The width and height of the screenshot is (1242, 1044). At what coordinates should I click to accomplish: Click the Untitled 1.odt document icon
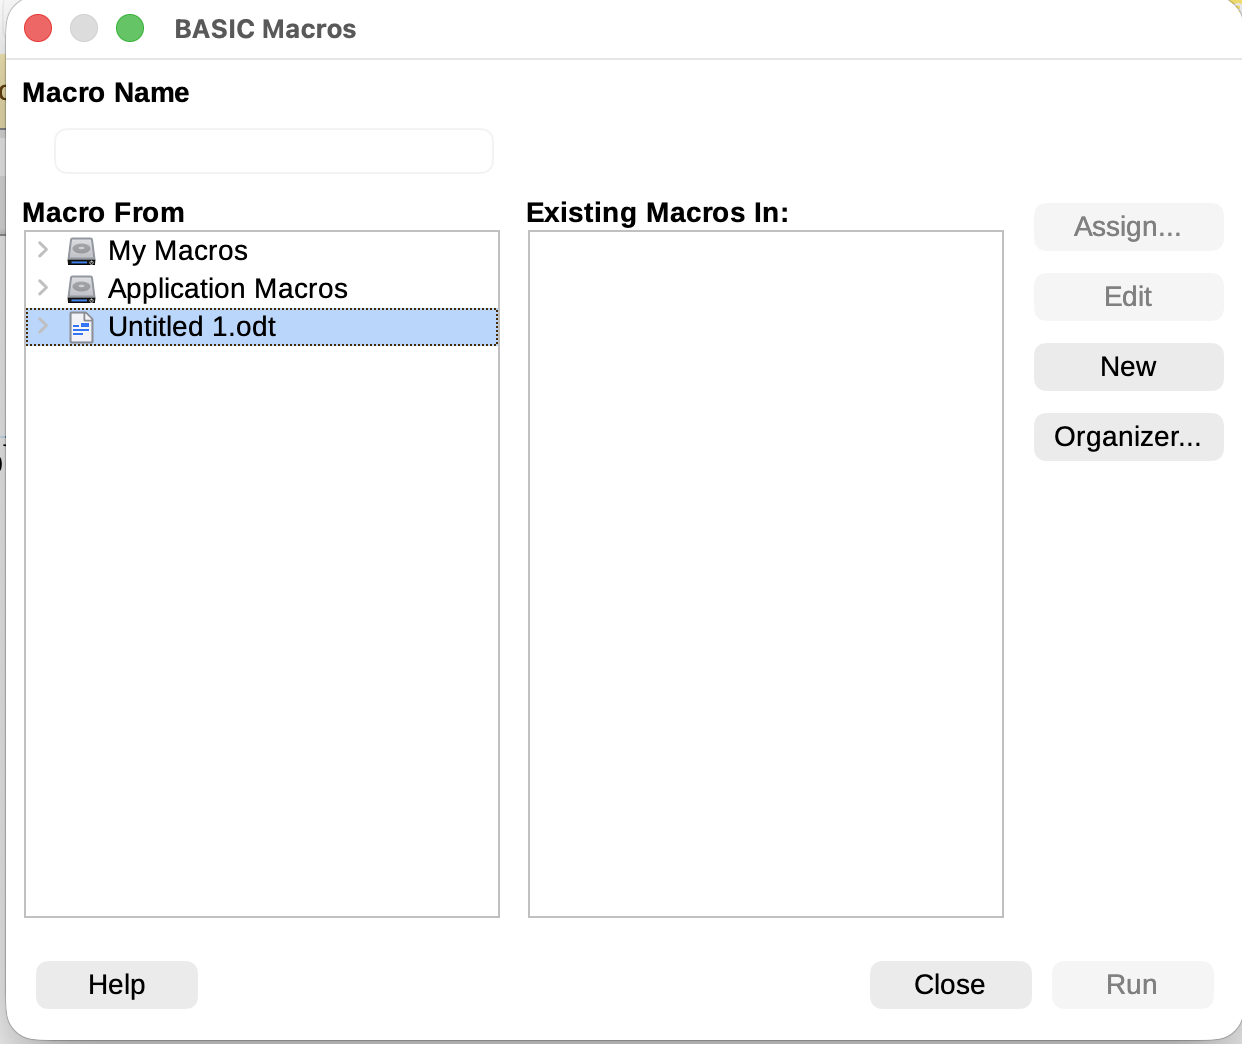coord(81,327)
